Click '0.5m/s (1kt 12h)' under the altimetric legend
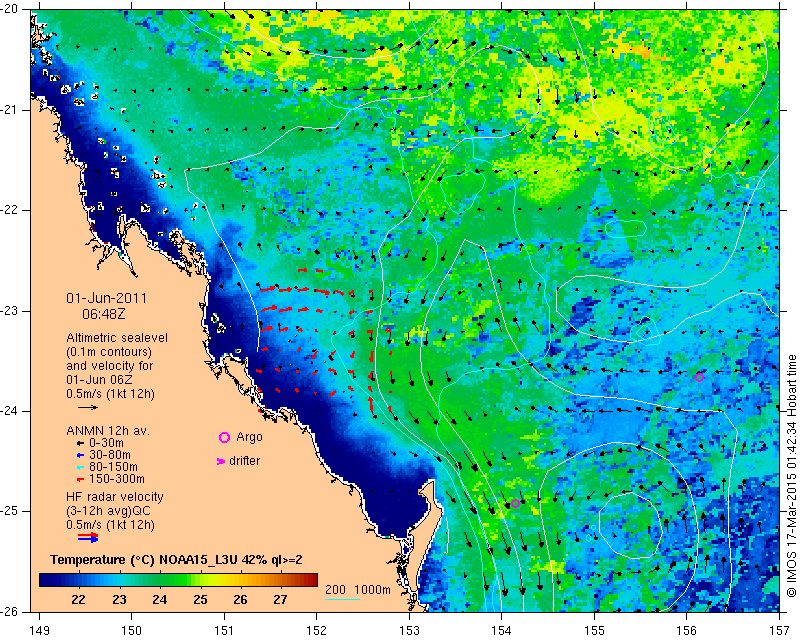Image resolution: width=800 pixels, height=640 pixels. (x=110, y=394)
